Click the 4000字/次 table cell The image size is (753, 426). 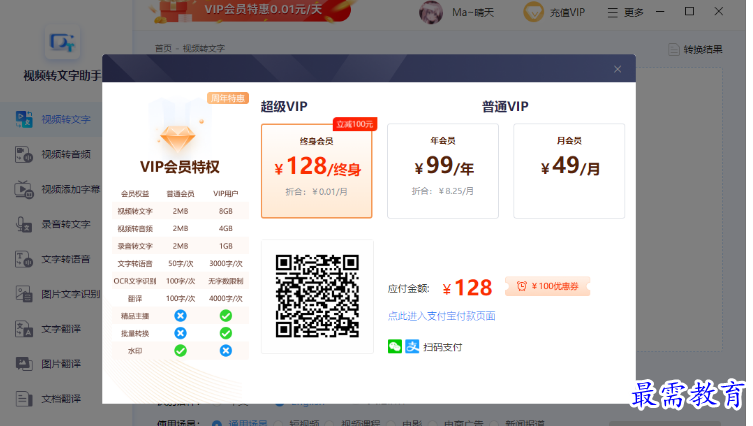226,298
